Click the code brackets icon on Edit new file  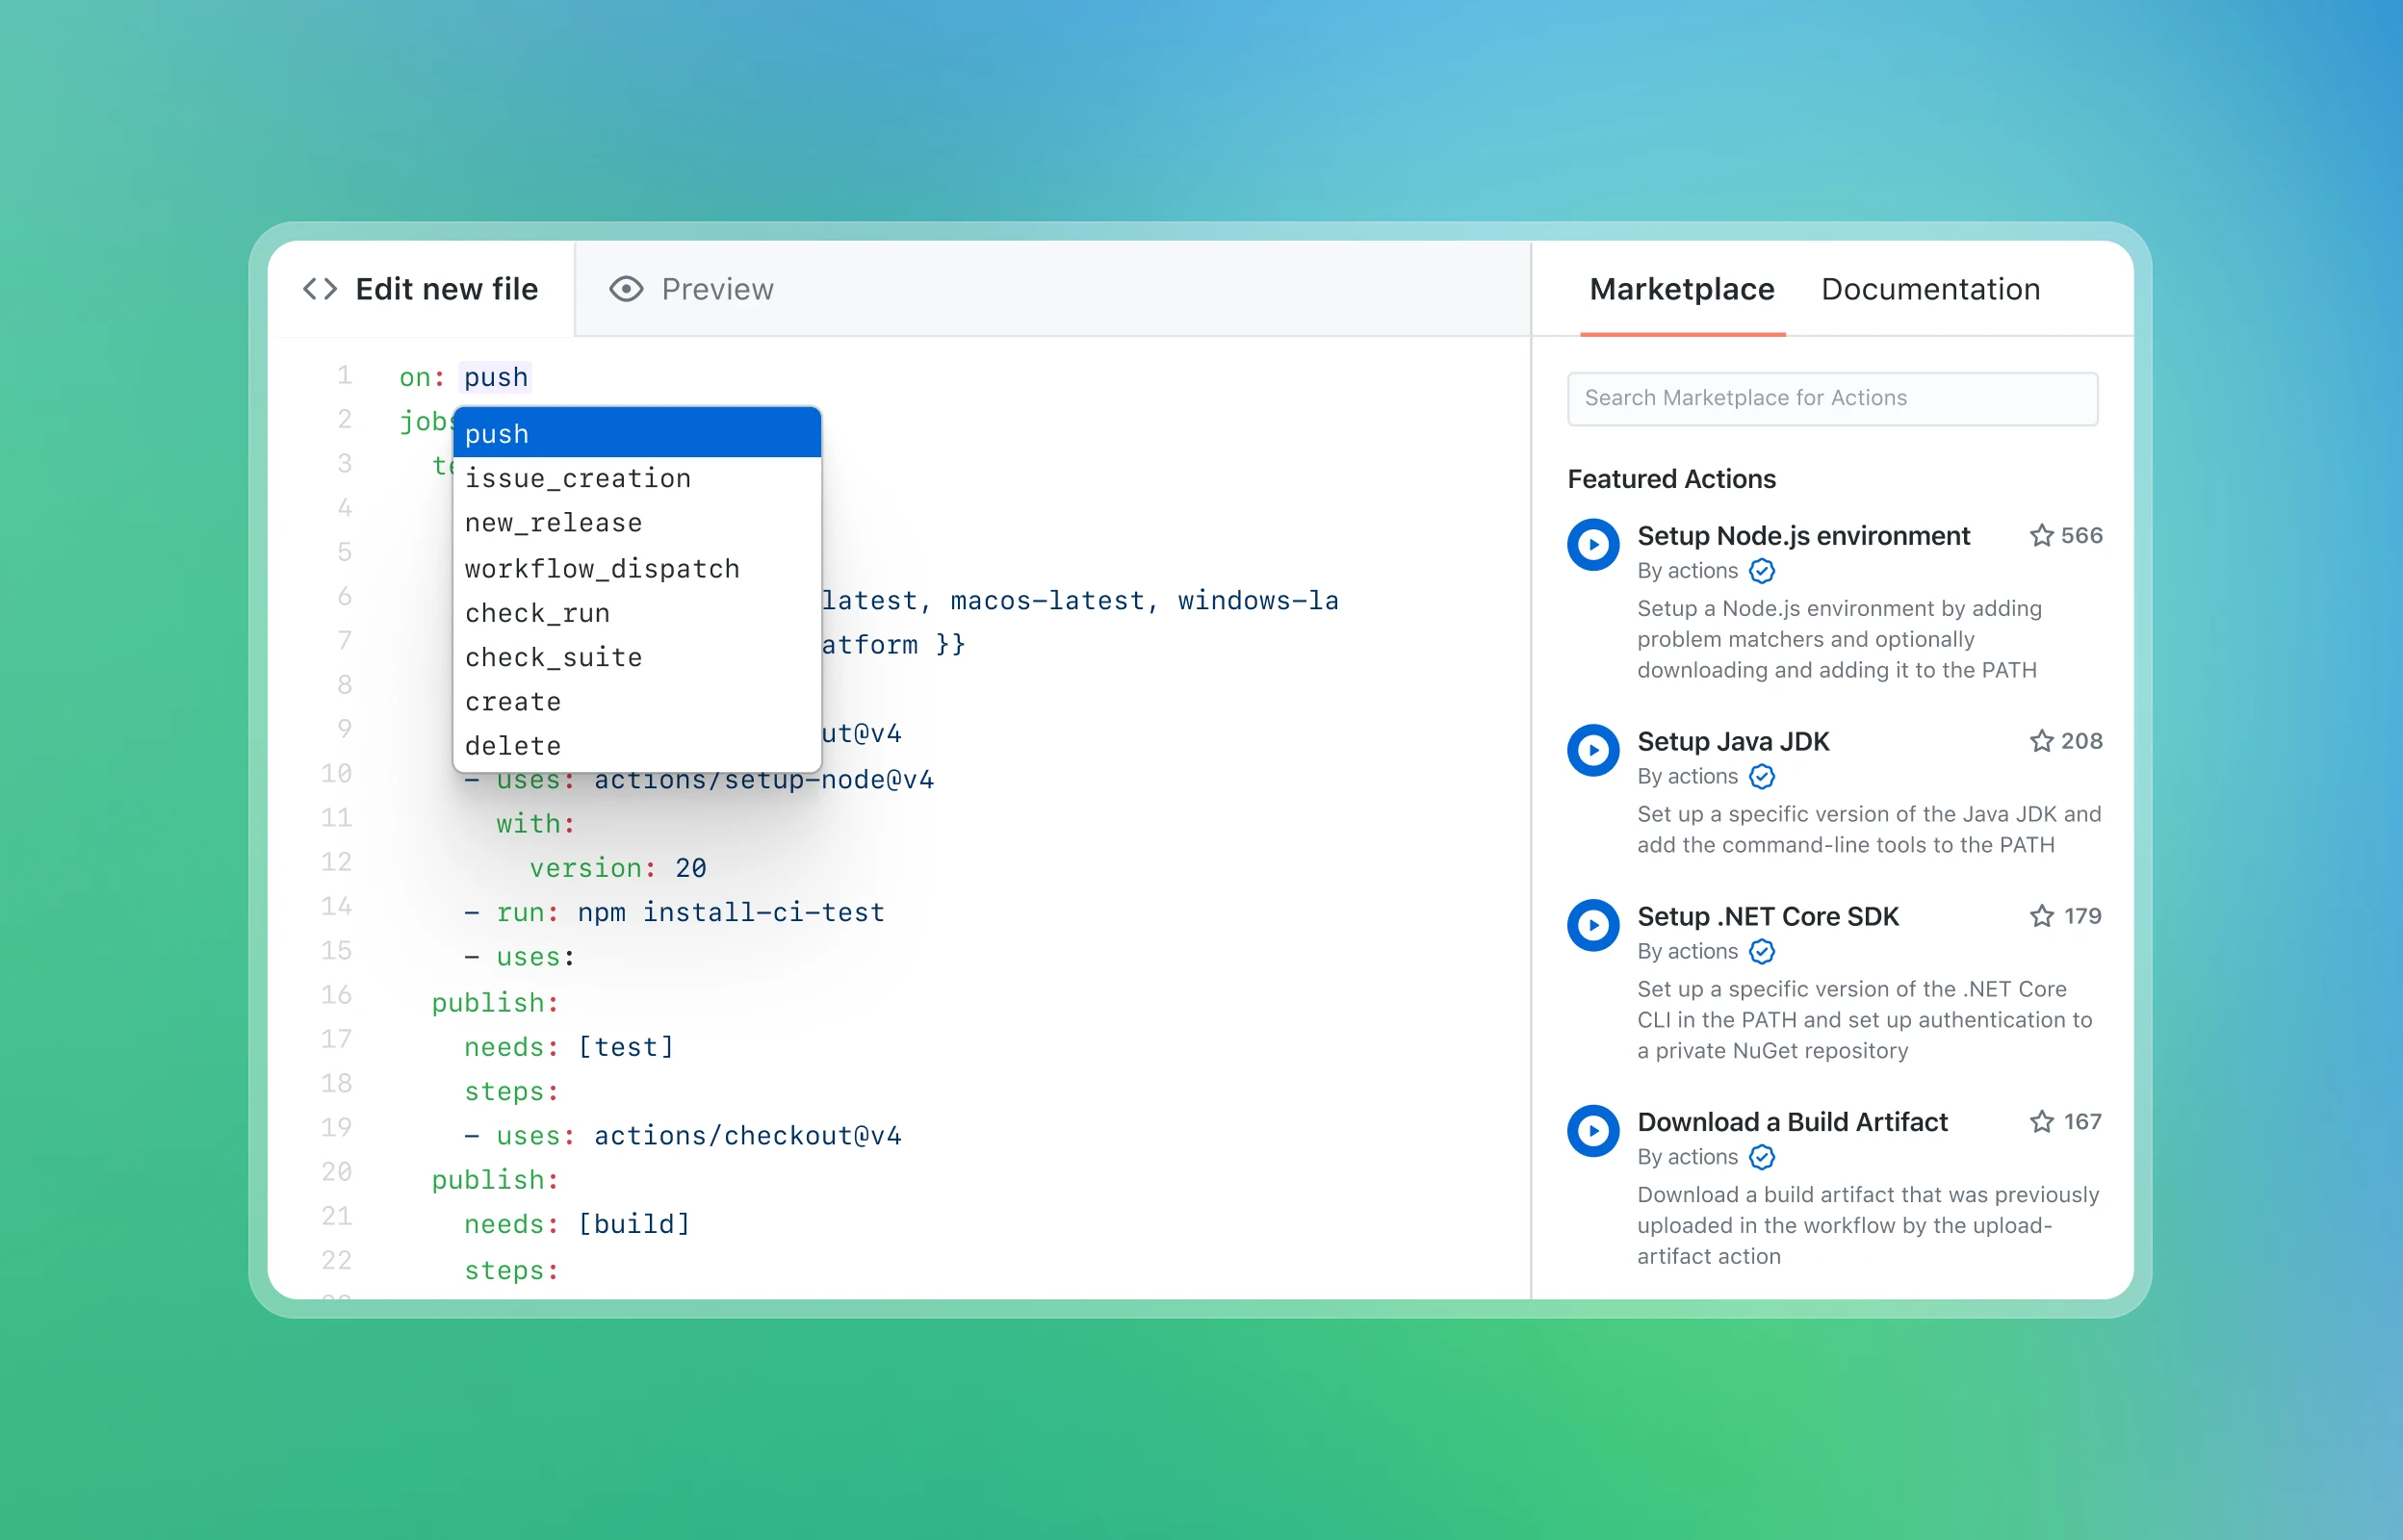(x=320, y=289)
